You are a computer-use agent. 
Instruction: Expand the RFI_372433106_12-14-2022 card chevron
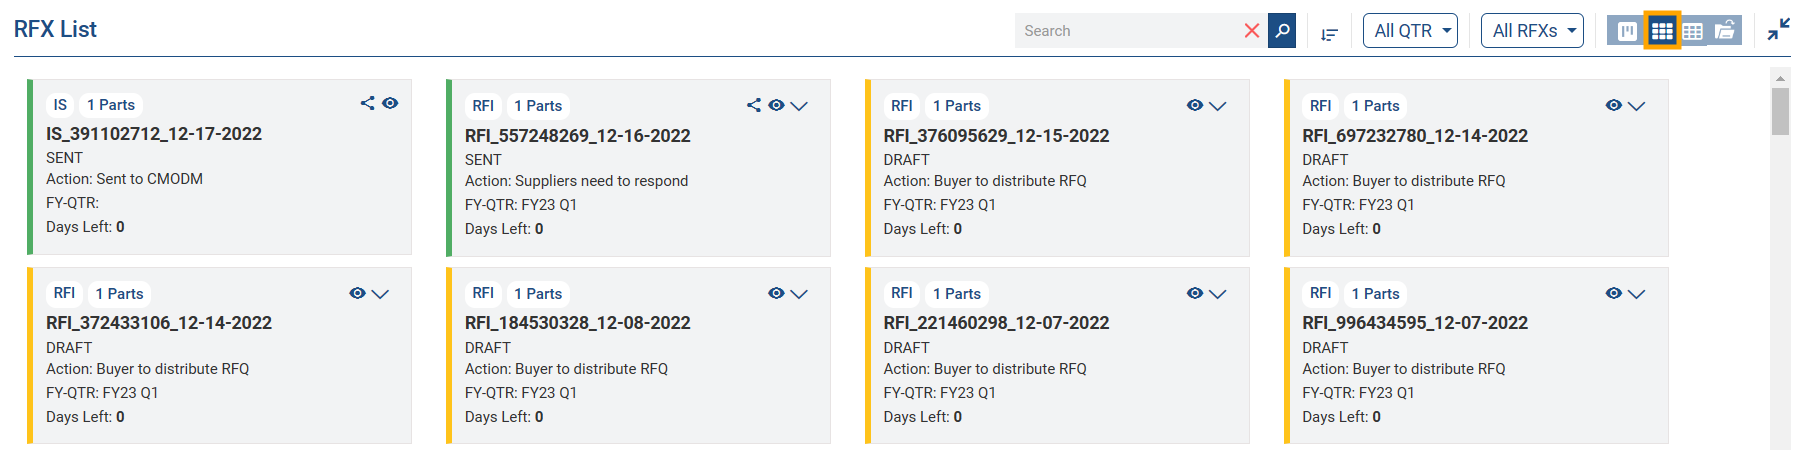[380, 294]
